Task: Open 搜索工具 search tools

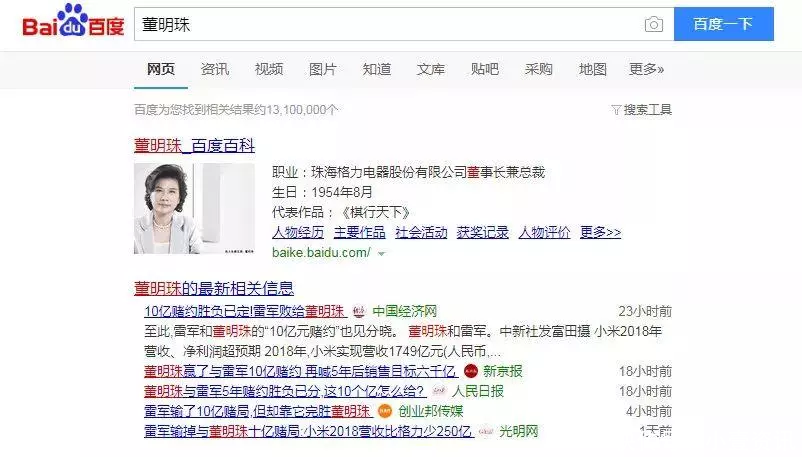Action: pos(648,110)
